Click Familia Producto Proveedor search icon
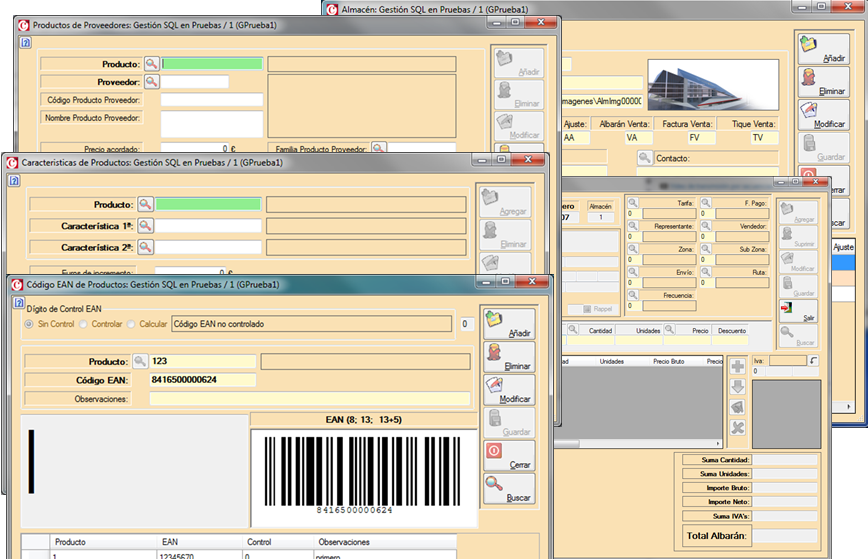The image size is (868, 559). [379, 148]
